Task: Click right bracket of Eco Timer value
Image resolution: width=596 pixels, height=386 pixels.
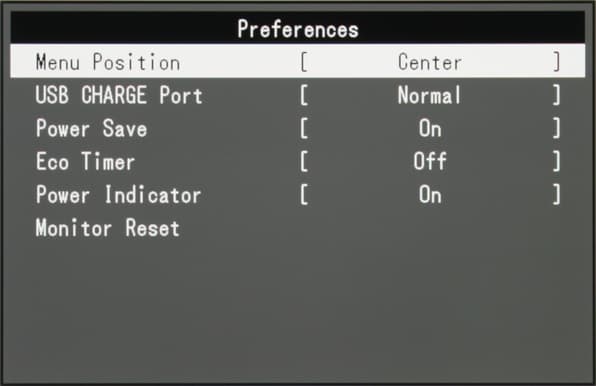Action: [556, 161]
